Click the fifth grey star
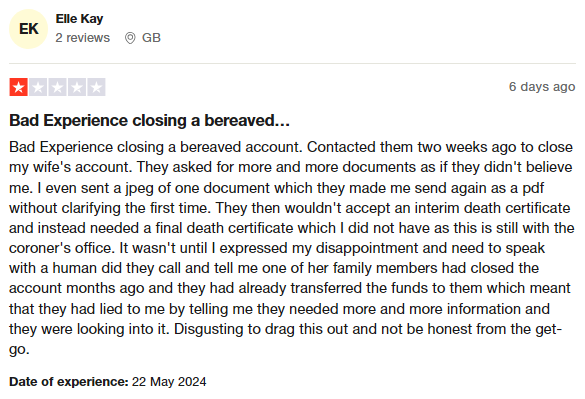This screenshot has width=585, height=399. 96,87
